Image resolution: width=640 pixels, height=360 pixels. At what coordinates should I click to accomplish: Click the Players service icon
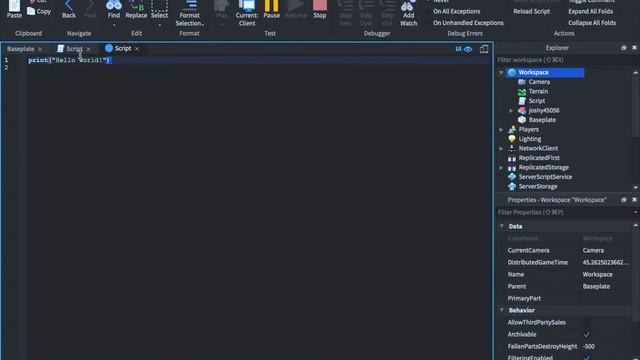pos(512,129)
